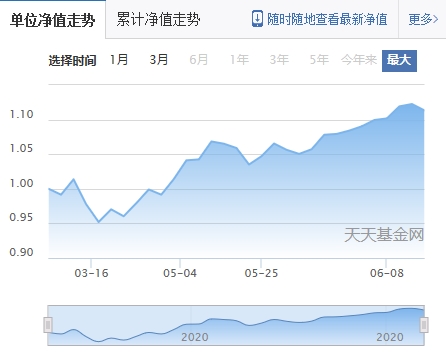Click the mobile download phone icon
Viewport: 446px width, 362px height.
click(x=257, y=19)
